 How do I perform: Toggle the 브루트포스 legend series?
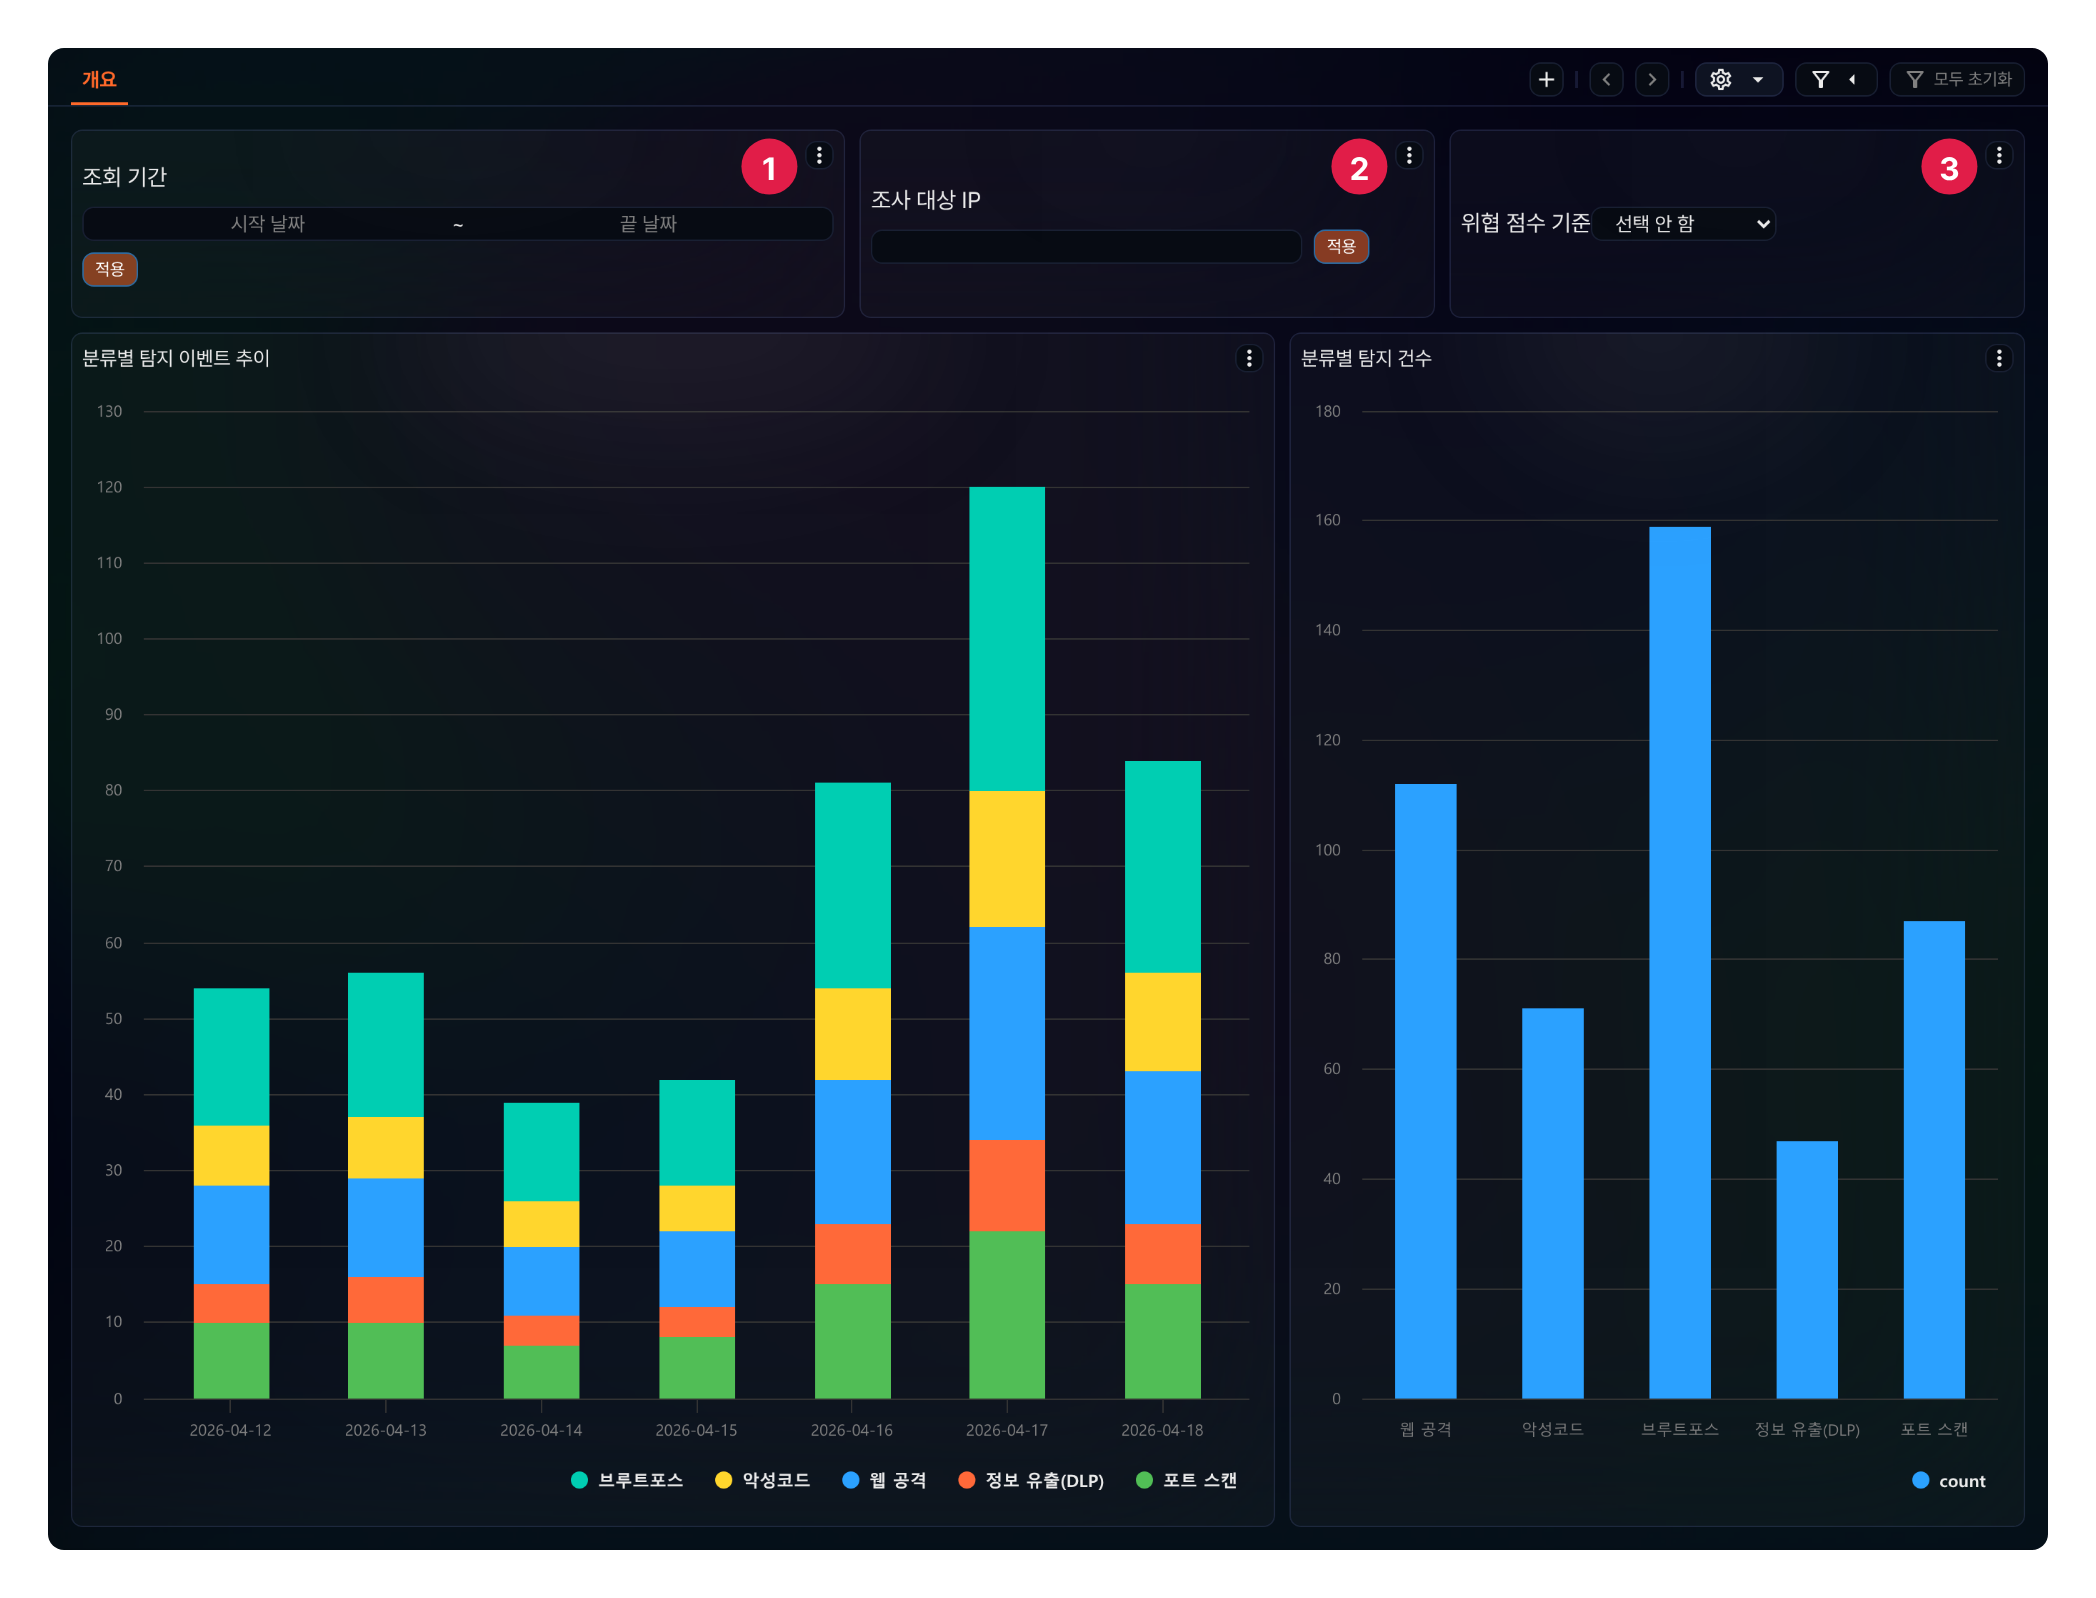coord(627,1480)
